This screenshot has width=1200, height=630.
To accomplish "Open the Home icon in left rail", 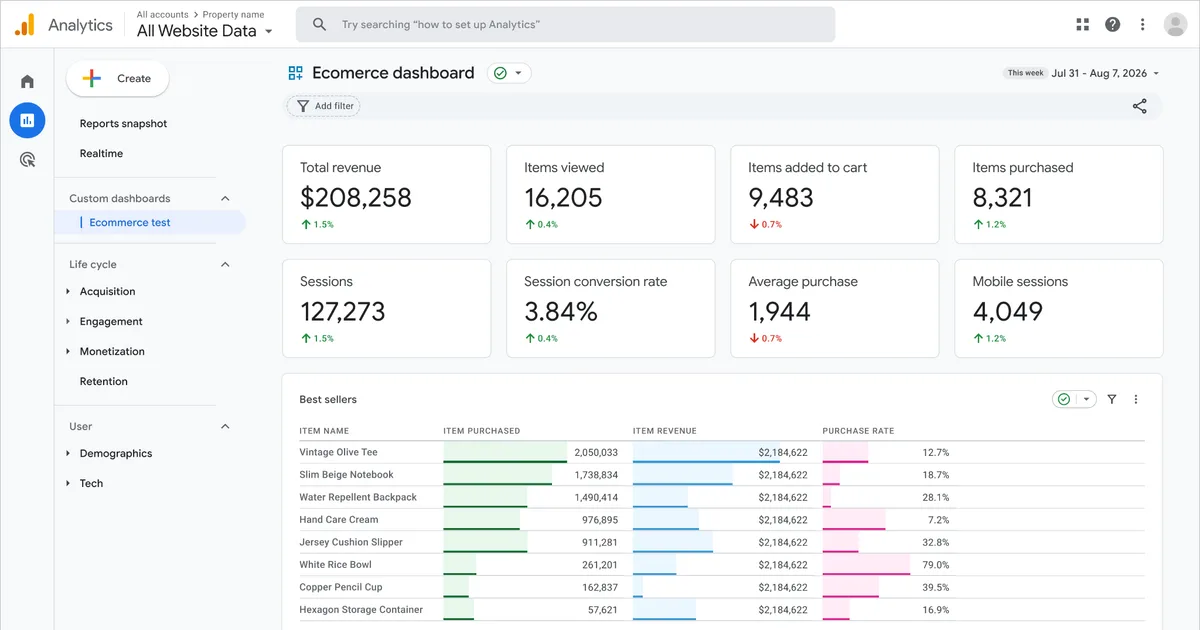I will point(27,82).
